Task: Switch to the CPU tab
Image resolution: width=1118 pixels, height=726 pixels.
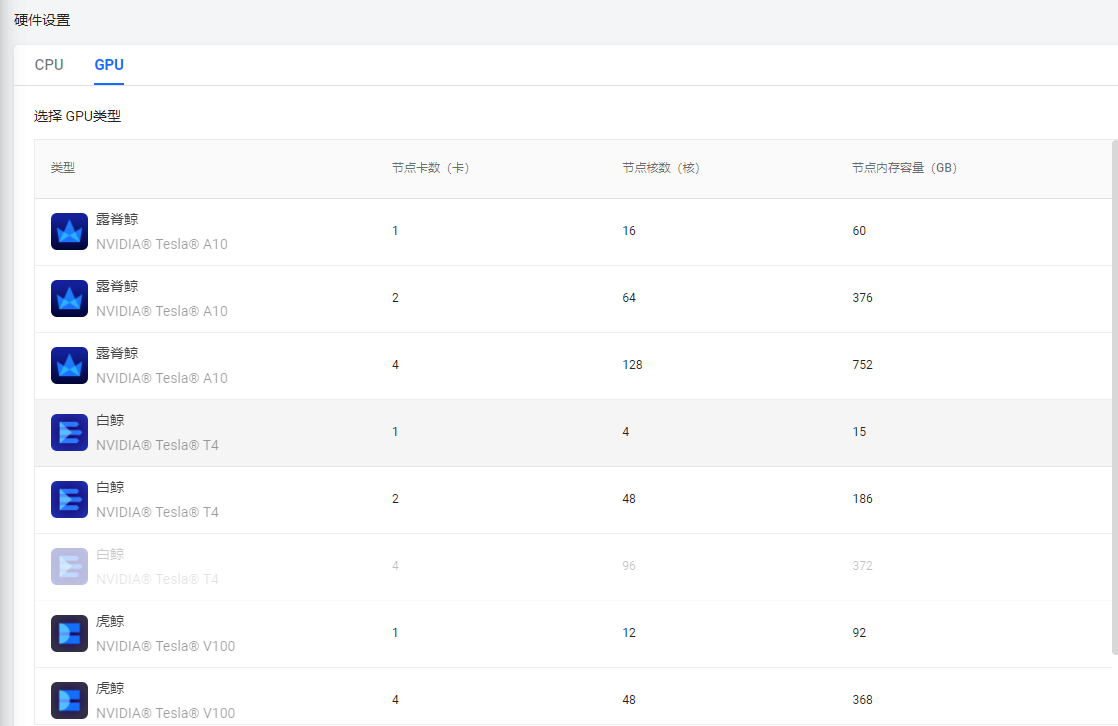Action: tap(49, 65)
